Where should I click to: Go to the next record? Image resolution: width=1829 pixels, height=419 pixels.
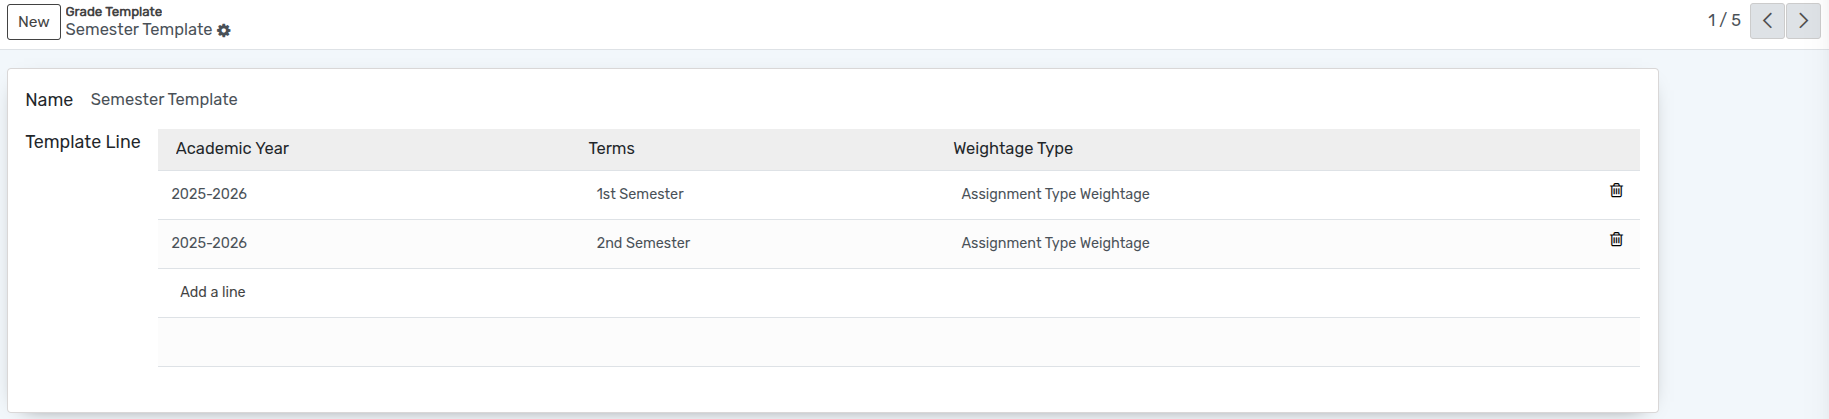1803,21
